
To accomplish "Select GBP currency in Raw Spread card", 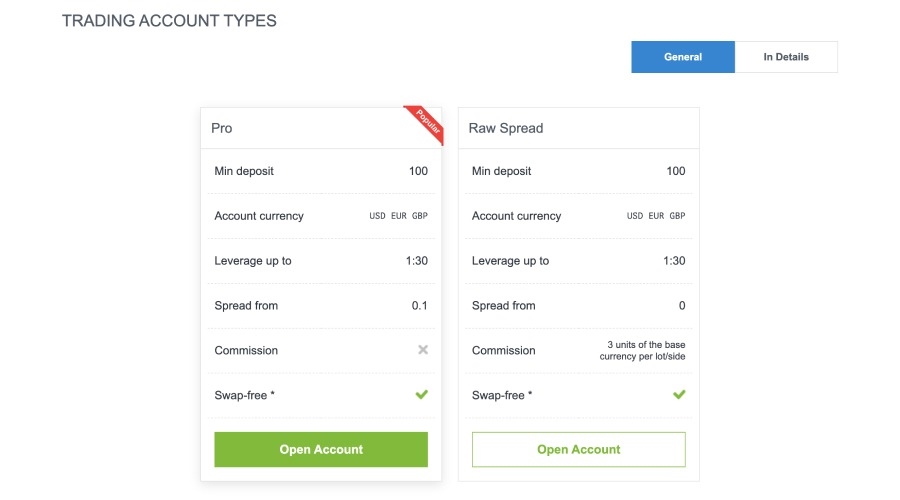I will tap(678, 216).
